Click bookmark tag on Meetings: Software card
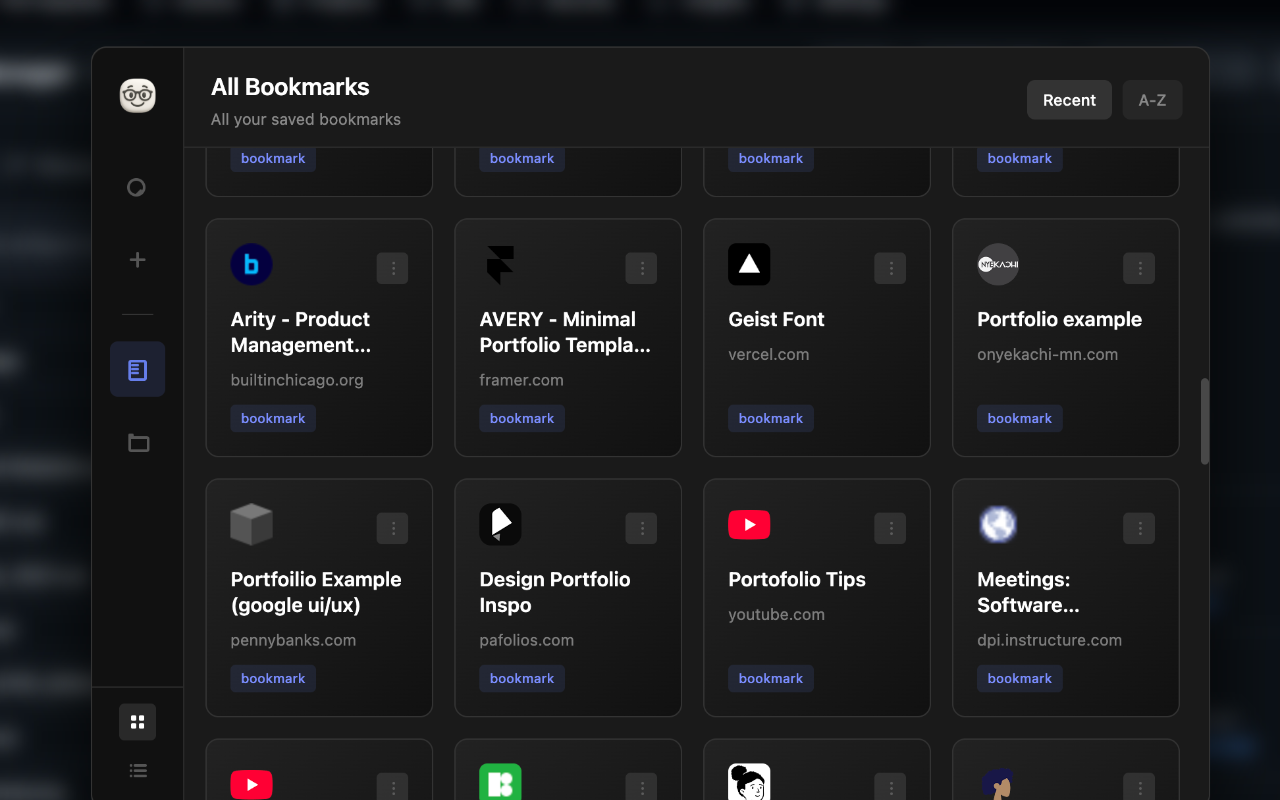The height and width of the screenshot is (800, 1280). 1020,678
